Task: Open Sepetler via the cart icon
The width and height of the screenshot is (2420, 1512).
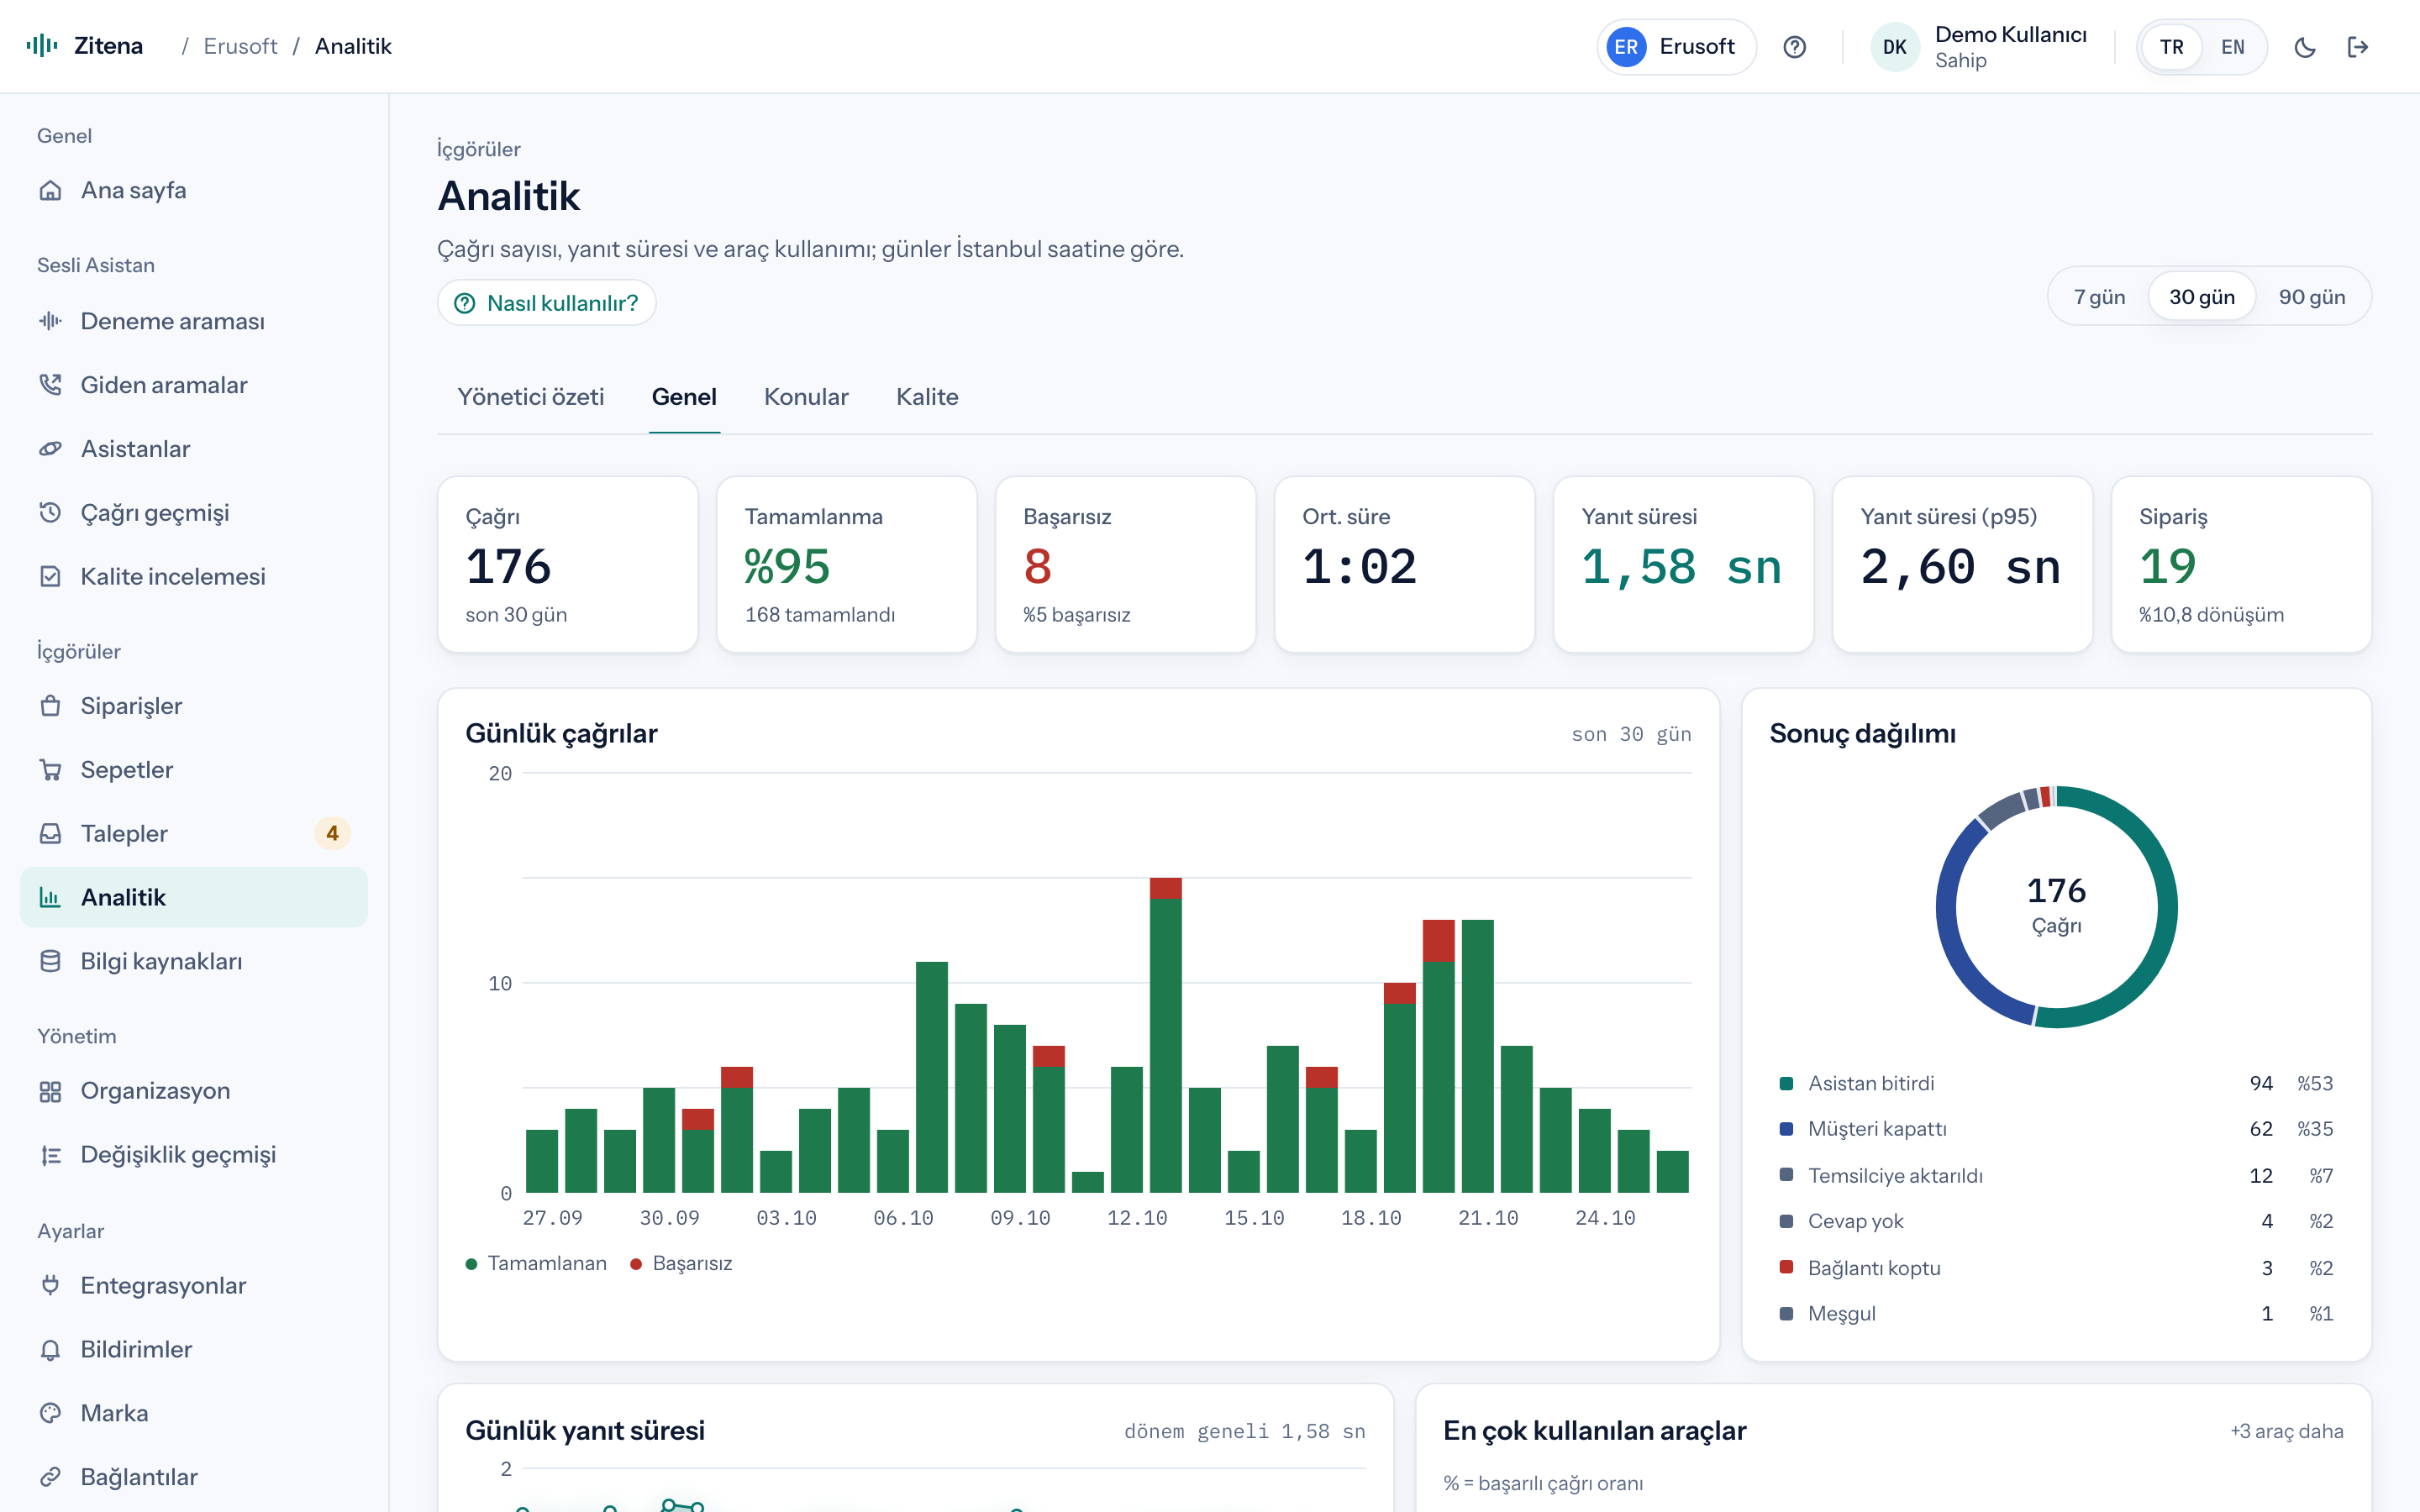Action: click(x=50, y=770)
